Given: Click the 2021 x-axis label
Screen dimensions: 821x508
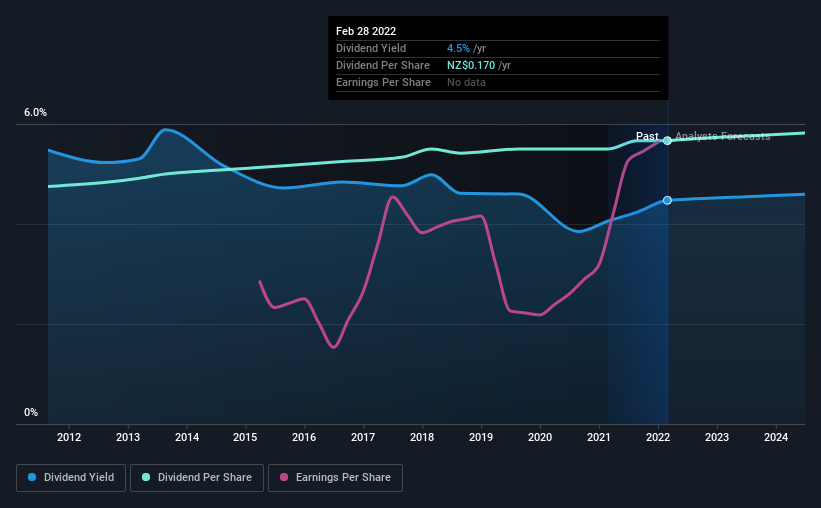Looking at the screenshot, I should [598, 437].
